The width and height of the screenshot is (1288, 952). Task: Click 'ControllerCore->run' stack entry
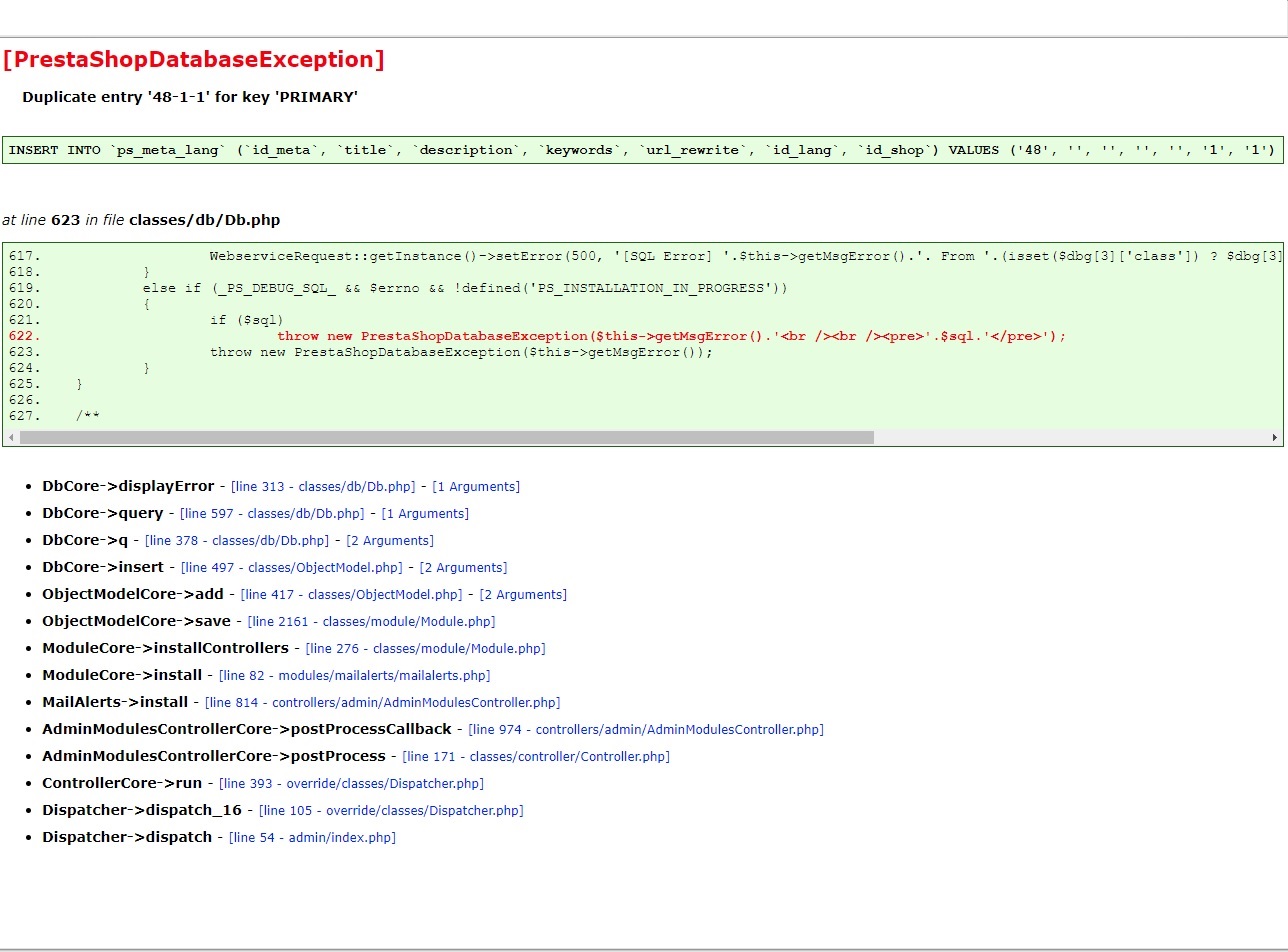122,783
